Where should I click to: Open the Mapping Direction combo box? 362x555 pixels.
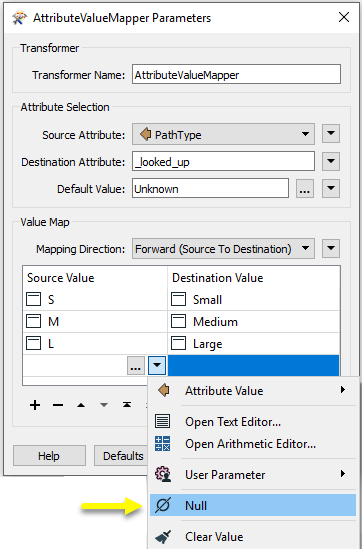click(223, 249)
